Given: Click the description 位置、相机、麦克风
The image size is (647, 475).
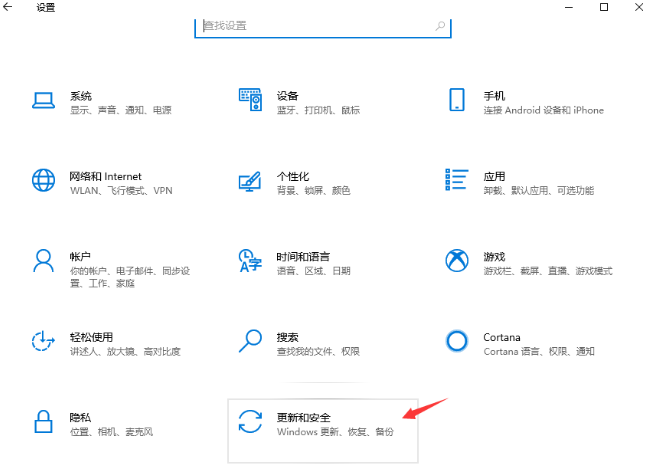Looking at the screenshot, I should coord(111,432).
